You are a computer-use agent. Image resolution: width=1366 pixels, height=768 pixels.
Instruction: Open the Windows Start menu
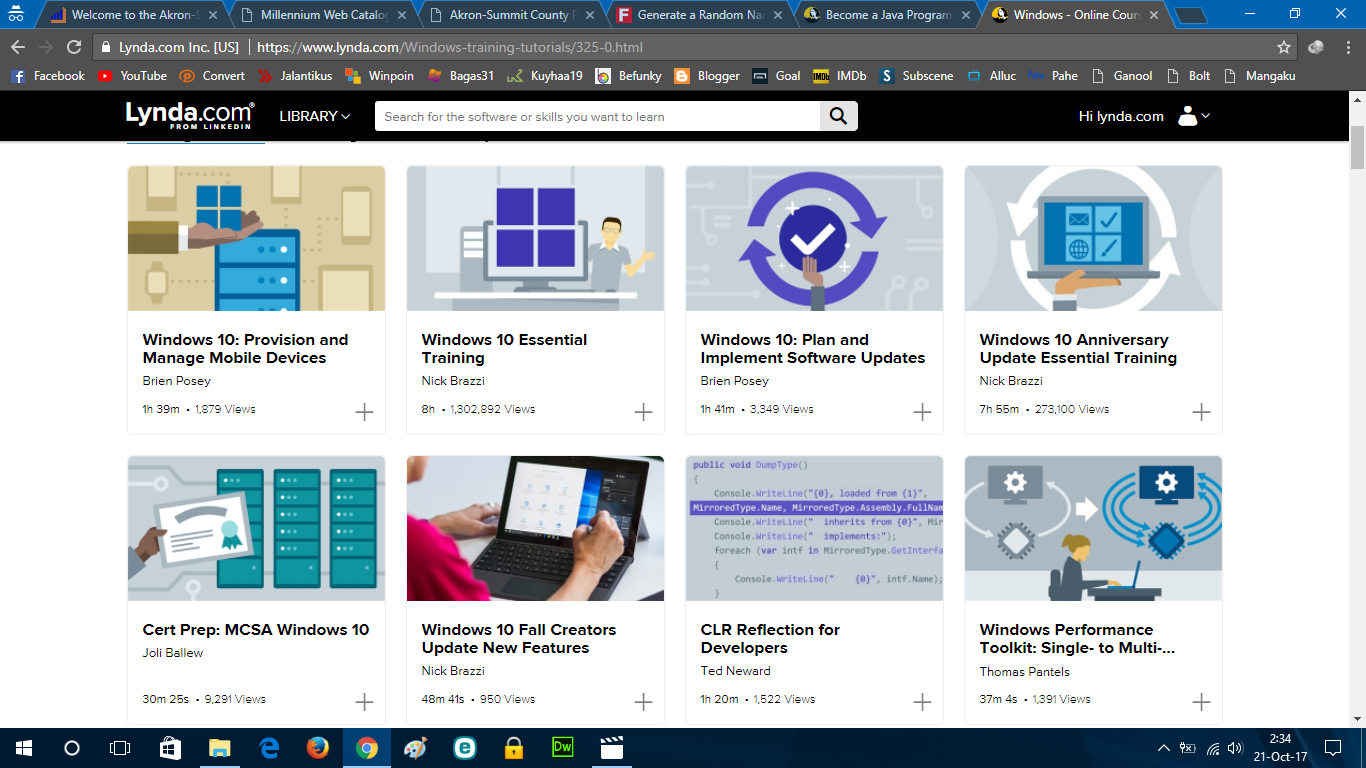click(x=23, y=748)
